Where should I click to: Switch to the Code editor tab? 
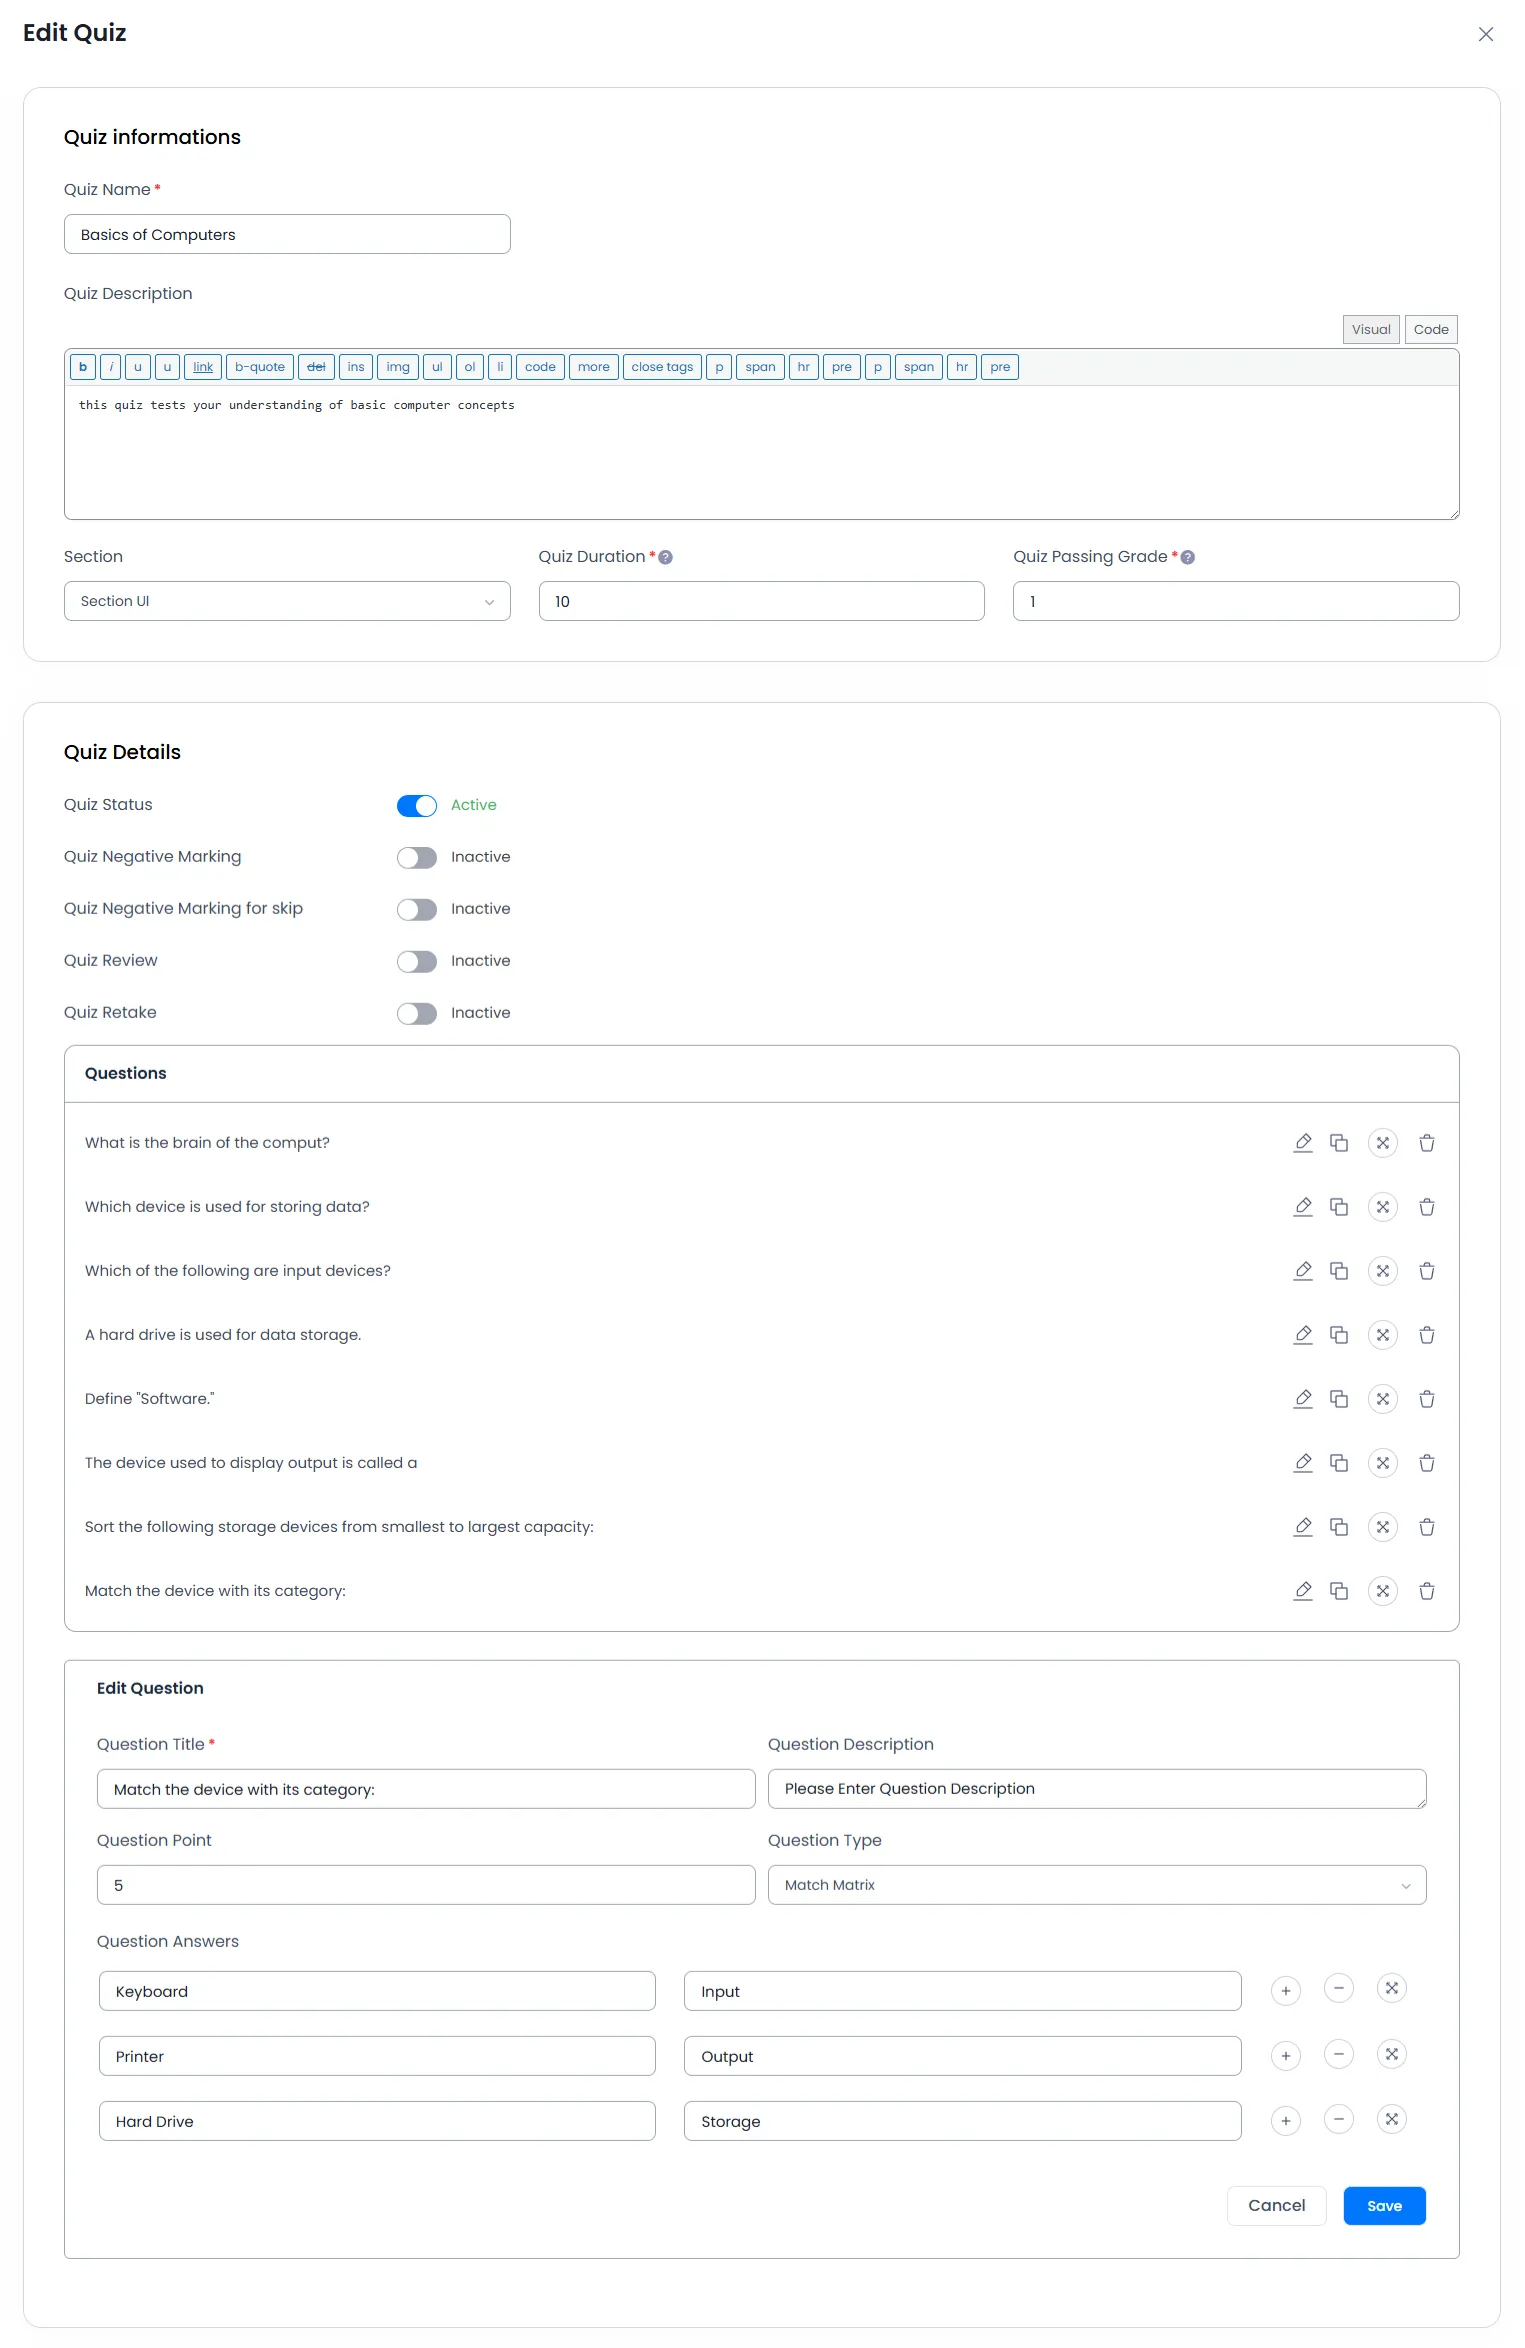[x=1431, y=330]
